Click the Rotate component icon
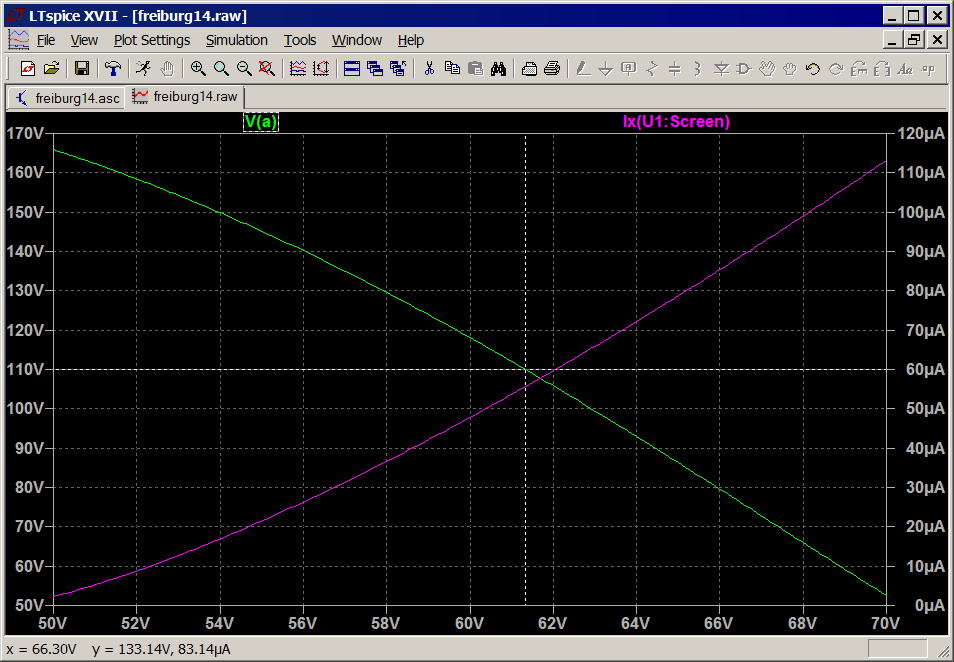The width and height of the screenshot is (954, 662). [x=859, y=69]
